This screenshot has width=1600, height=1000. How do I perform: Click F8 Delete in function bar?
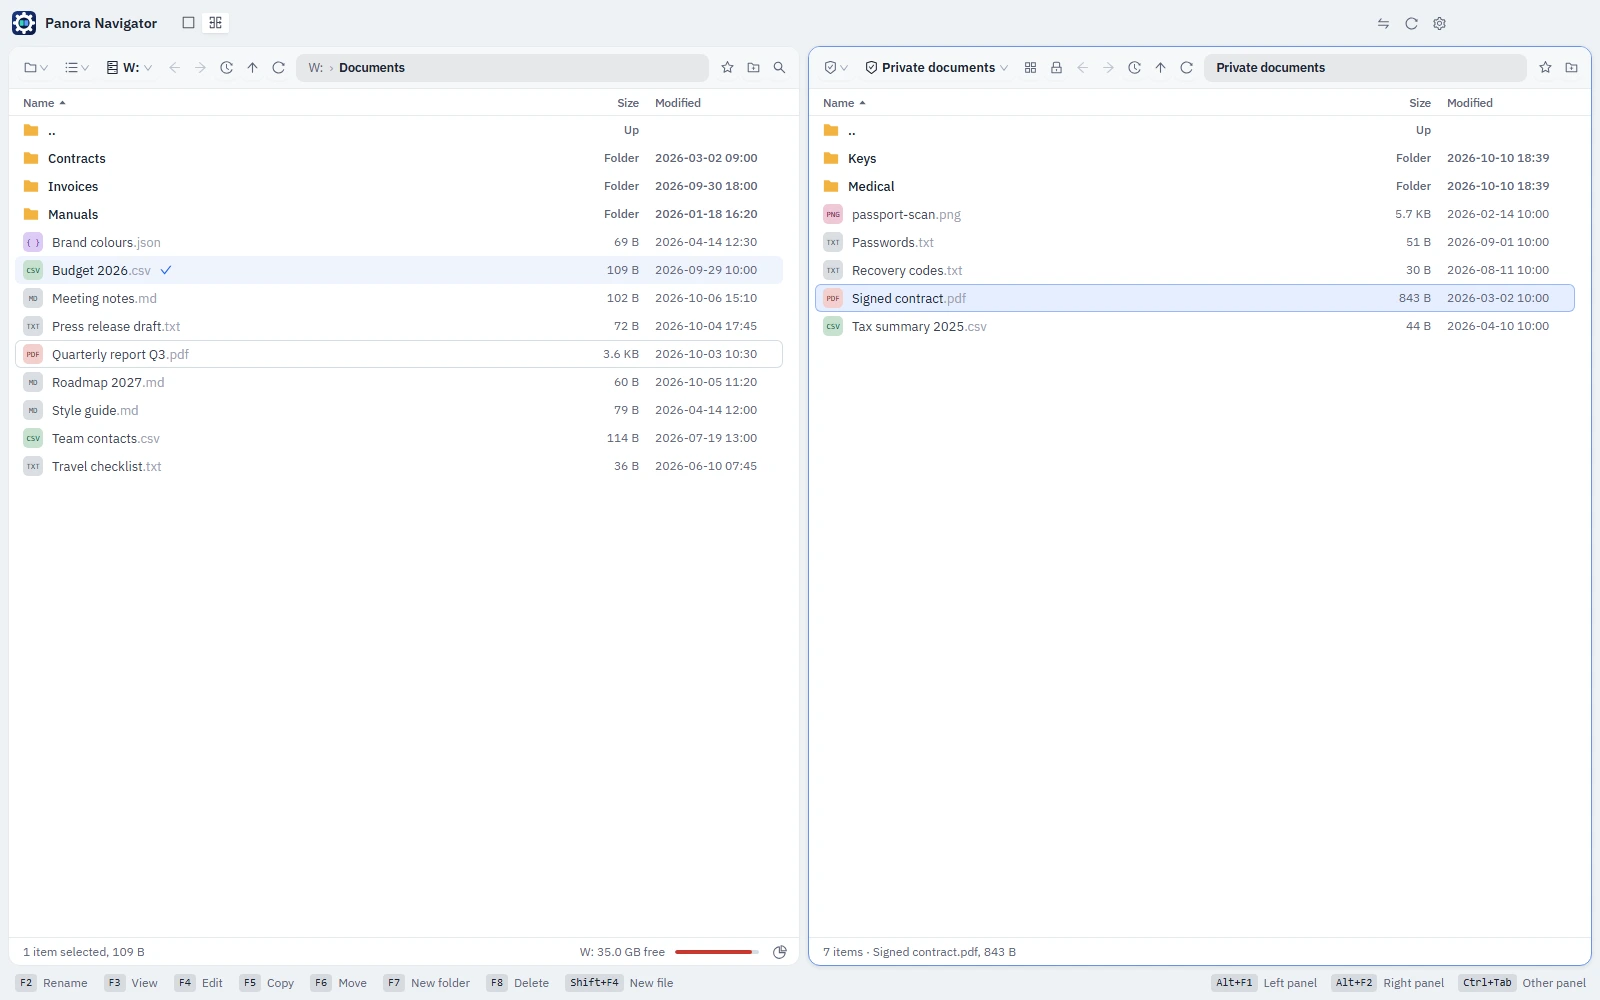(518, 983)
